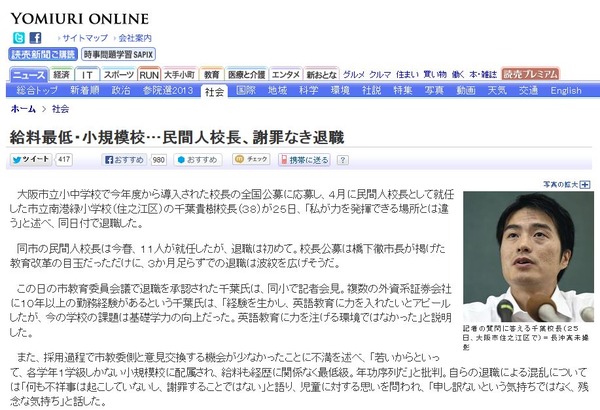The image size is (600, 410).
Task: Go to 環境 in the blue submenu
Action: (340, 90)
